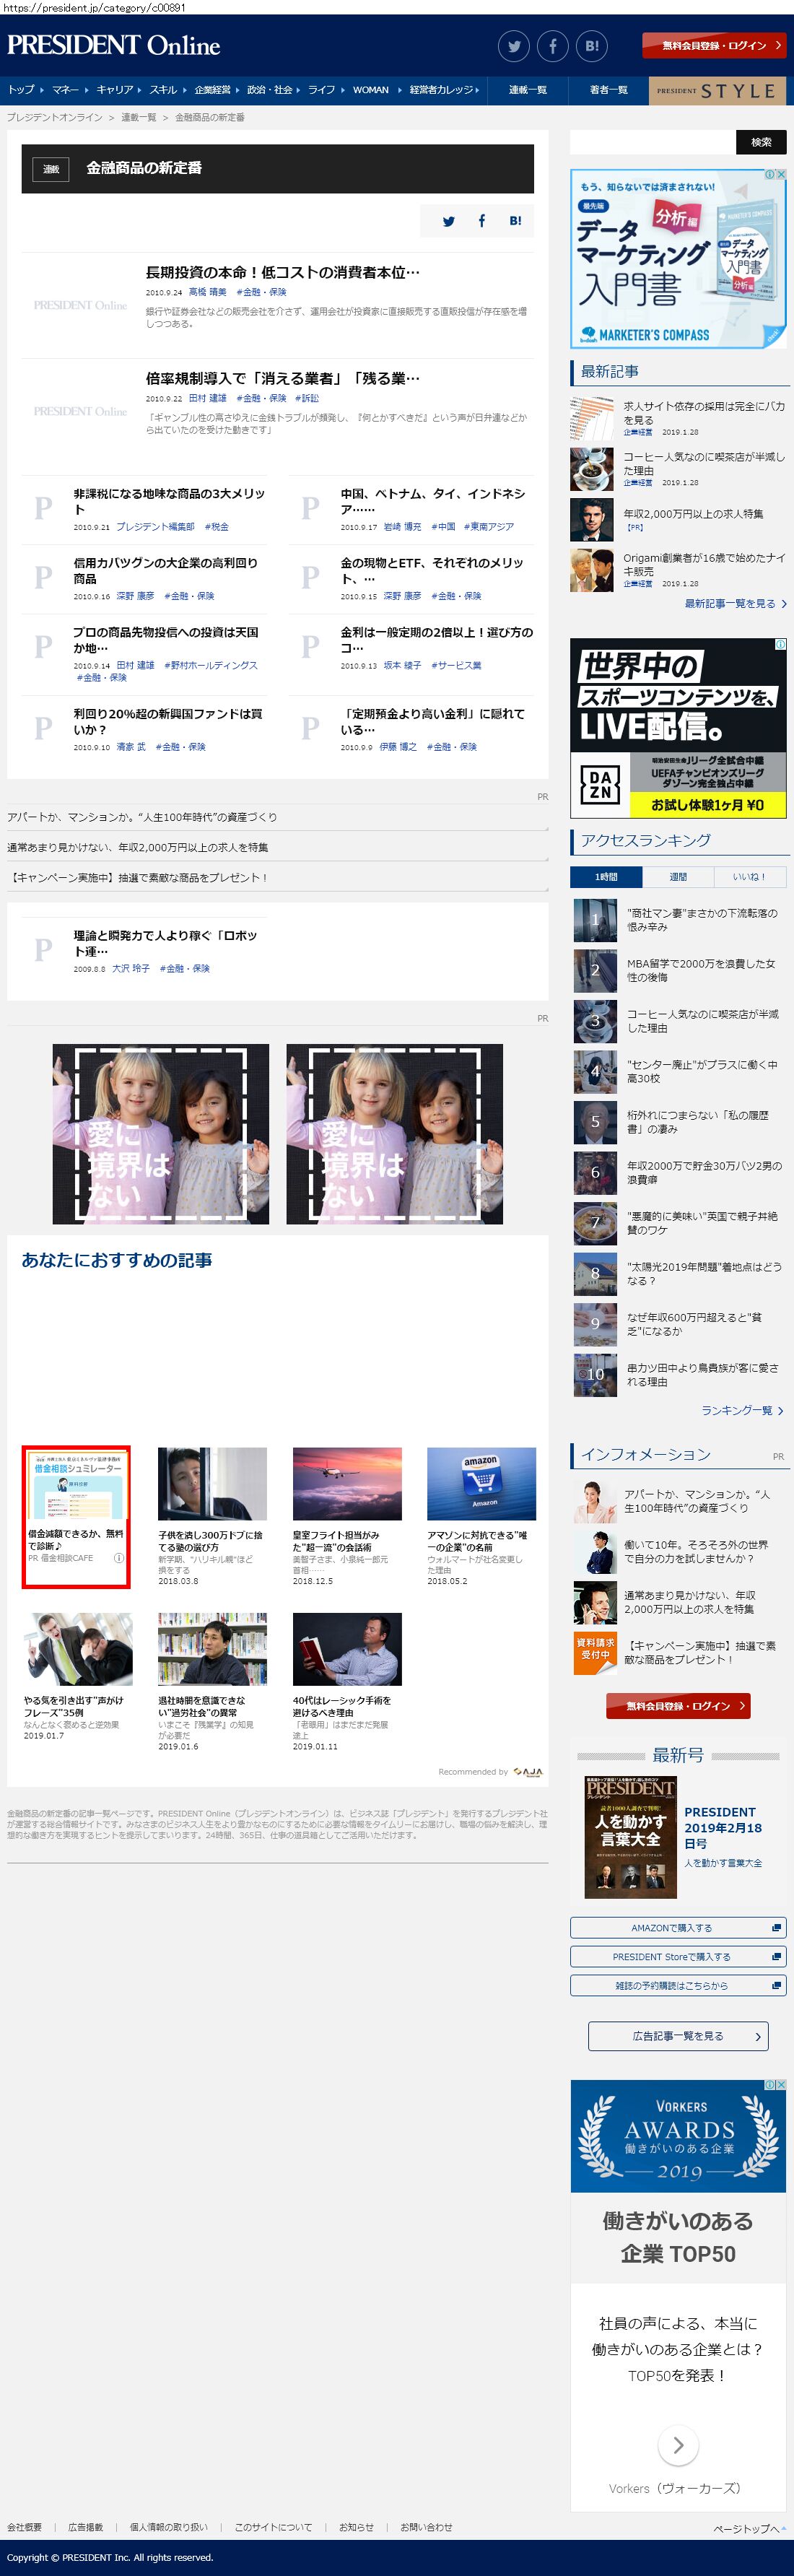Open article 信用力バツグンの大企業の高利回り商品
Viewport: 794px width, 2576px height.
coord(165,571)
